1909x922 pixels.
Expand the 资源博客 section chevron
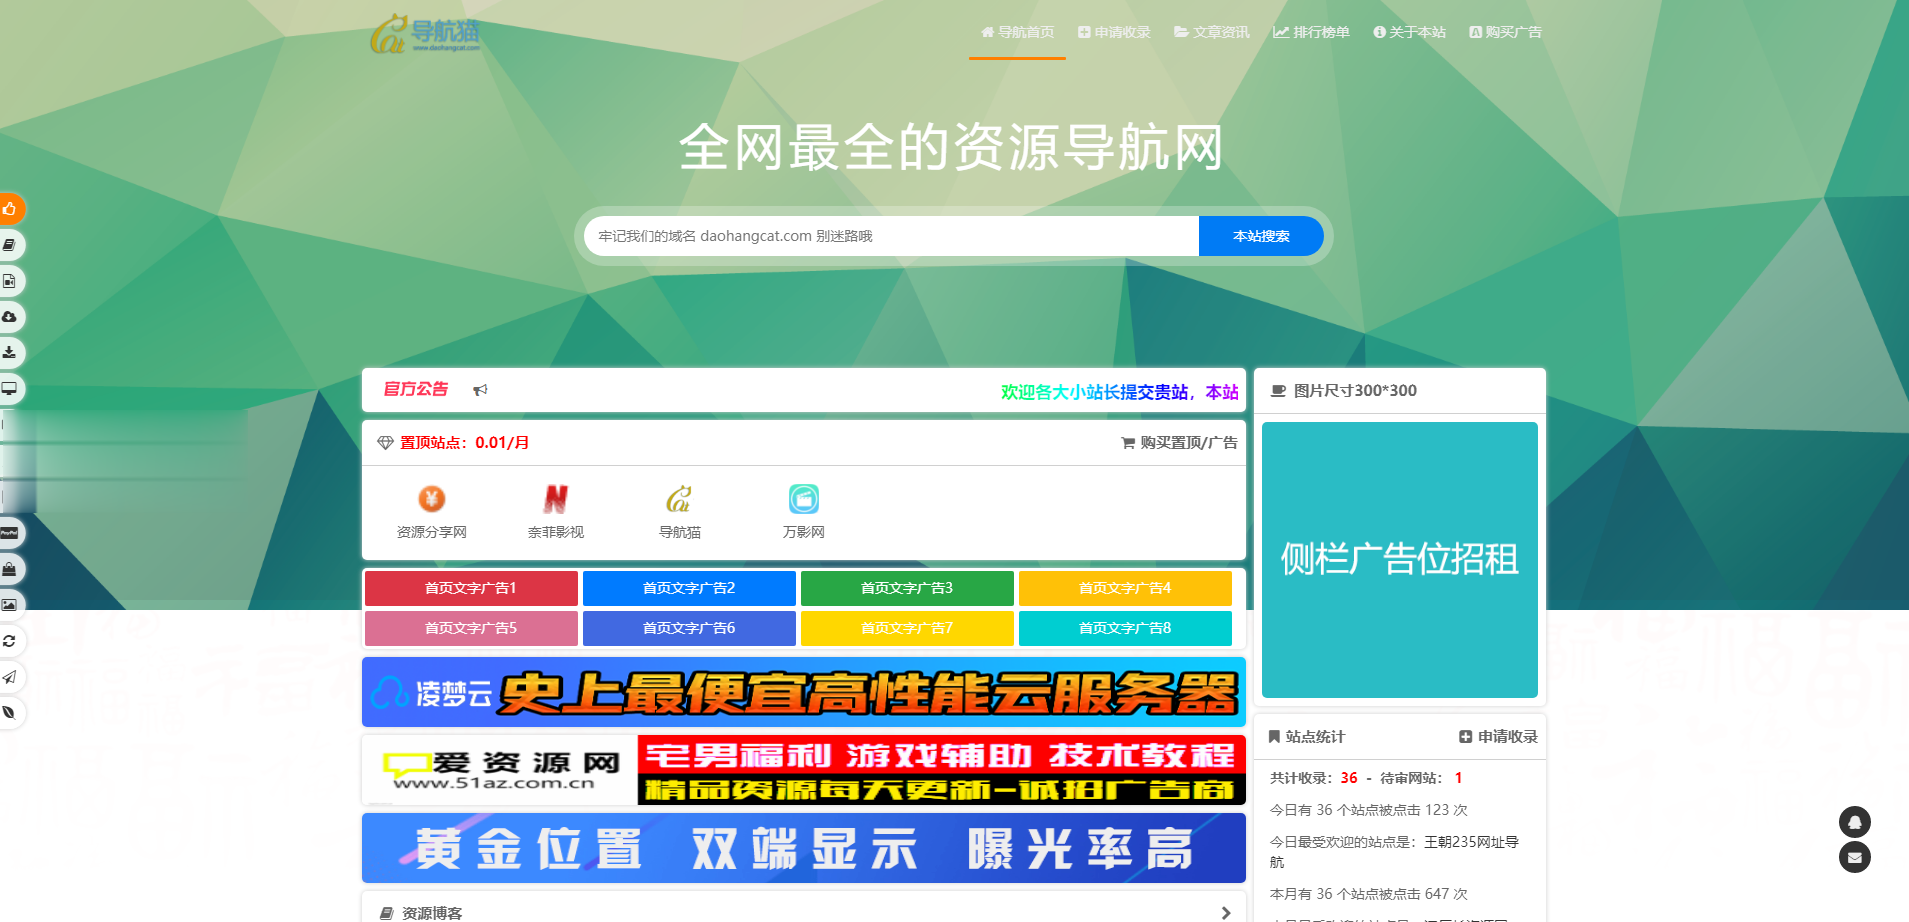point(1224,912)
